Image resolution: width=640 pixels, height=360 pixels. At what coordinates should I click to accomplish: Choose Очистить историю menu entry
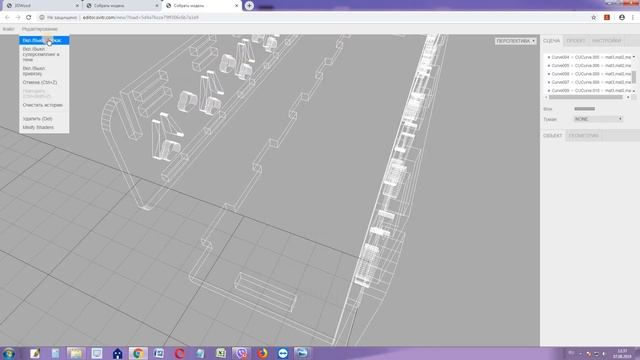(x=44, y=105)
